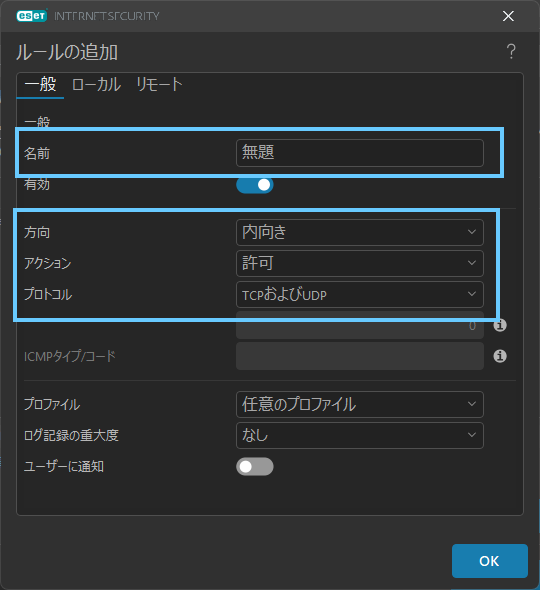The image size is (540, 590).
Task: Open ログ記録の重大度 dropdown showing なし
Action: pos(360,435)
